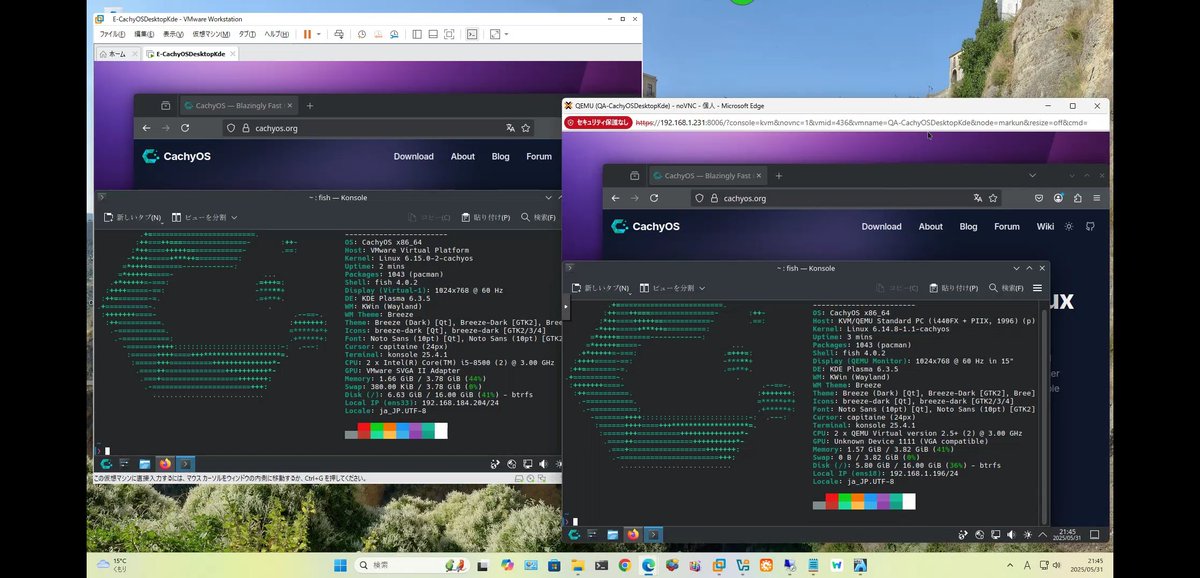This screenshot has width=1200, height=578.
Task: Click Download link in VMware guest CachyOS site
Action: coord(413,157)
